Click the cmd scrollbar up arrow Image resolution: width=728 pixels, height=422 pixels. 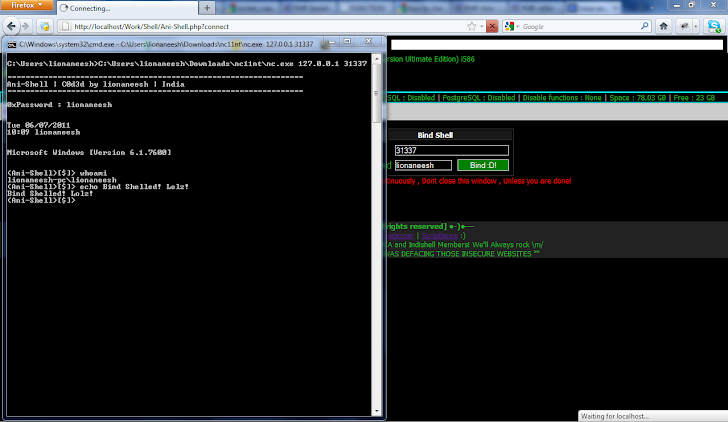377,59
